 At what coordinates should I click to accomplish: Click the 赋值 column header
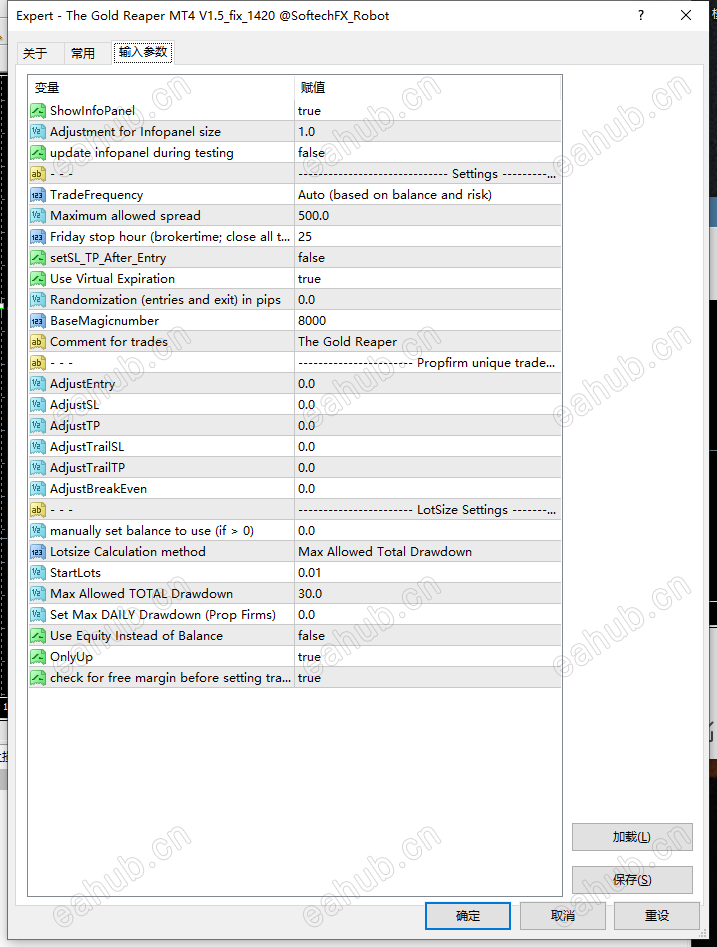coord(427,88)
